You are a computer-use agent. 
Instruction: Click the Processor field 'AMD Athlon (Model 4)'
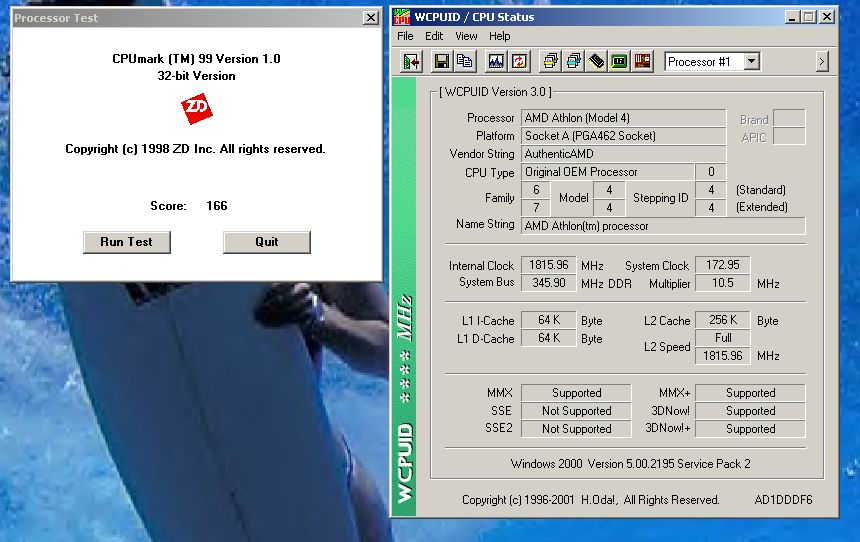coord(624,118)
